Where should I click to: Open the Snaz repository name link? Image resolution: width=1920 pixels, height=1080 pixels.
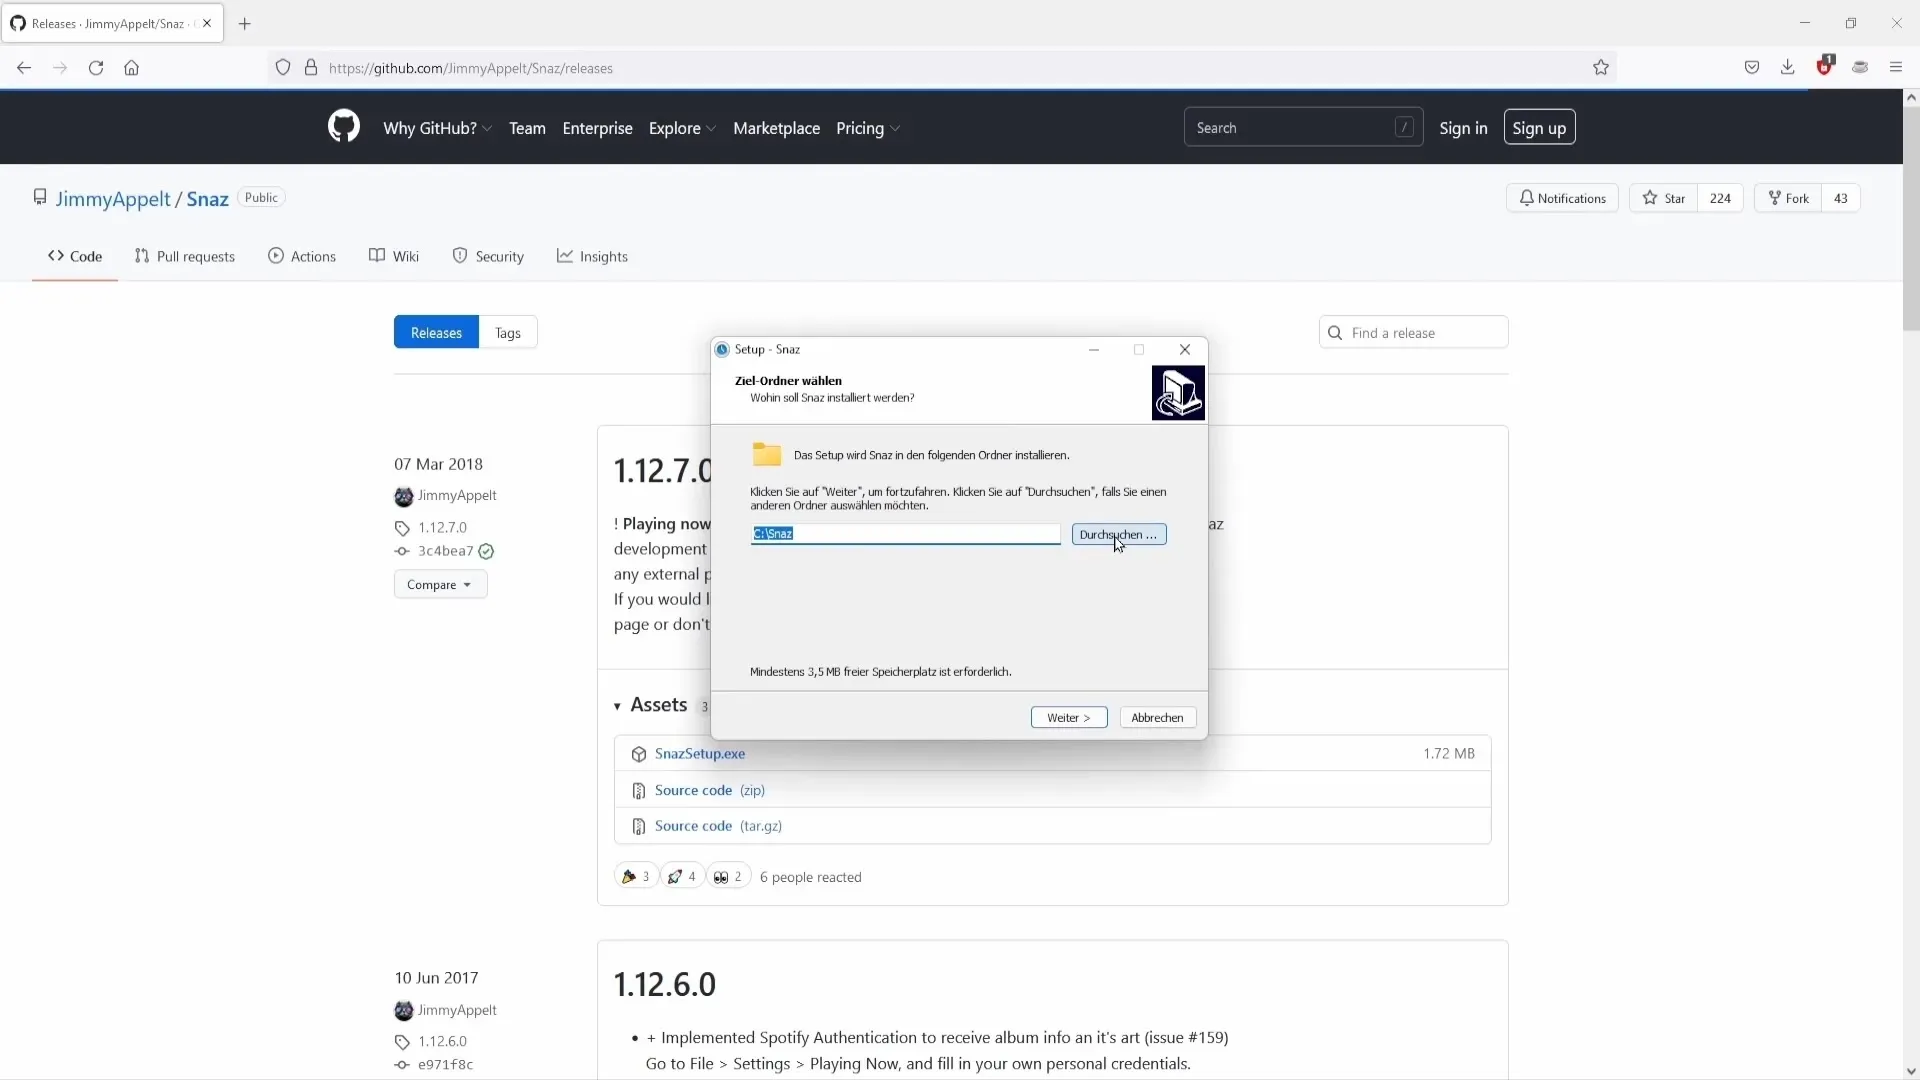[x=208, y=198]
